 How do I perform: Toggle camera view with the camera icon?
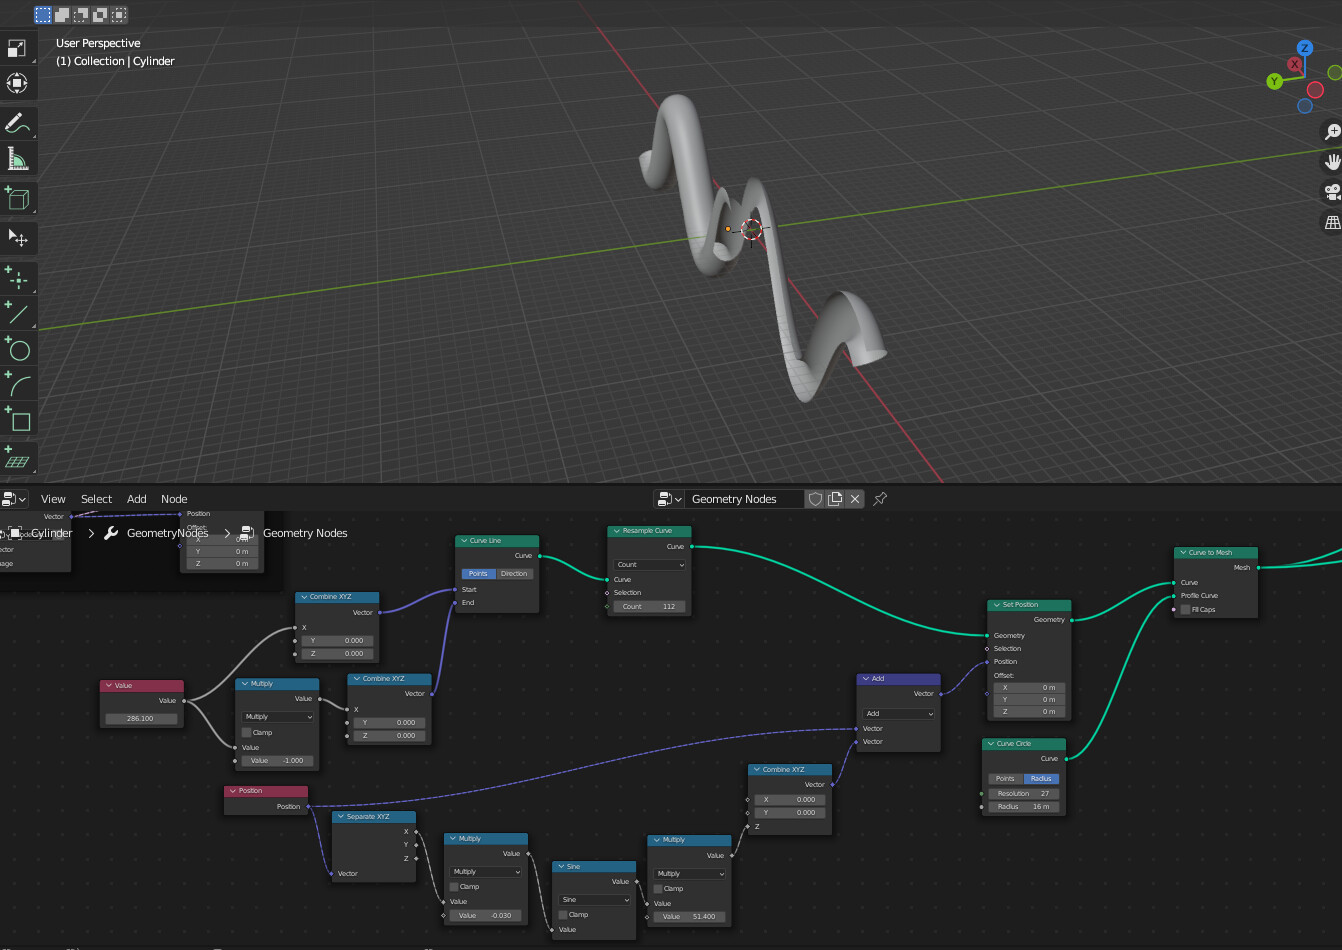click(1332, 192)
